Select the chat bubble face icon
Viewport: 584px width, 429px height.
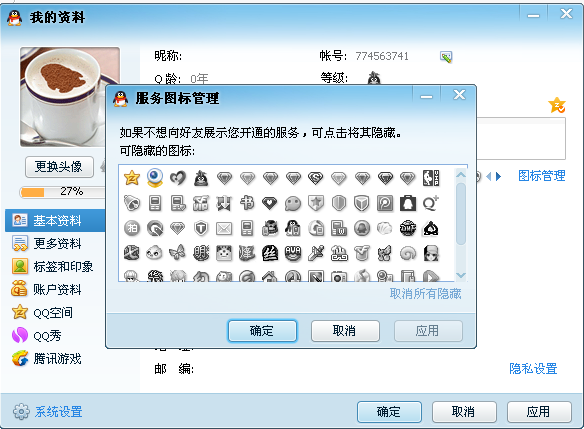pyautogui.click(x=293, y=204)
